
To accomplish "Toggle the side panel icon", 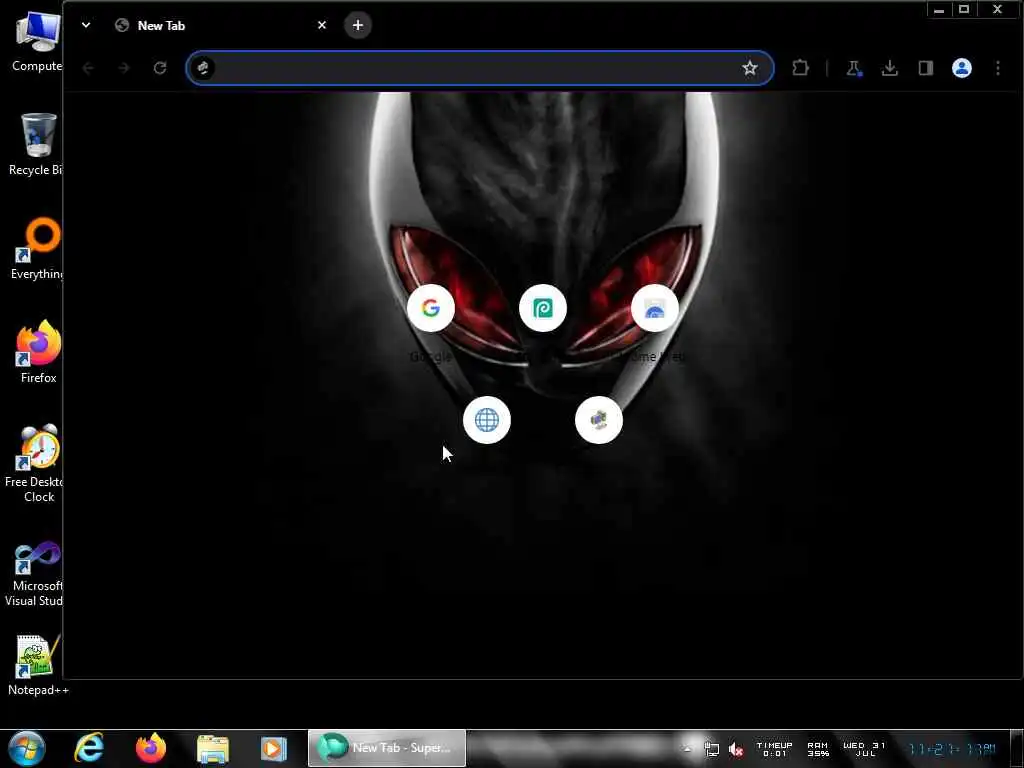I will pyautogui.click(x=925, y=68).
